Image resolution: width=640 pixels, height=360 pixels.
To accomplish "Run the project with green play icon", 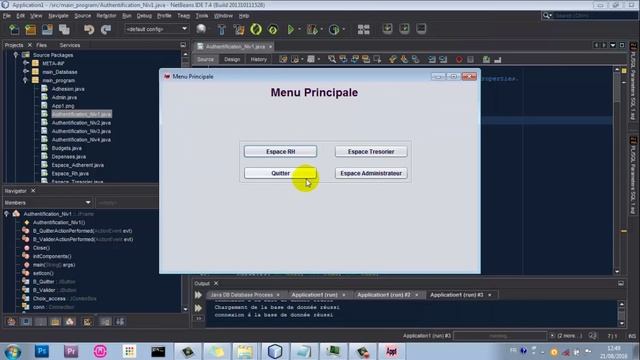I will (x=291, y=29).
